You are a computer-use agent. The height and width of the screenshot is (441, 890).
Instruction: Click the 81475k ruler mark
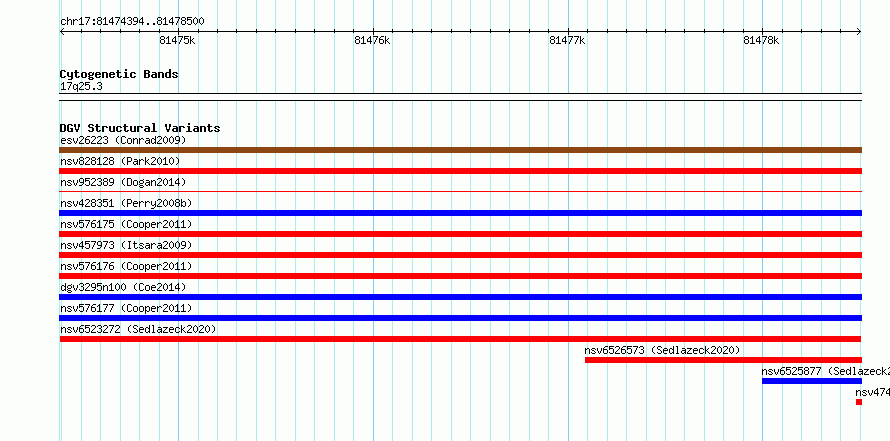pos(178,40)
